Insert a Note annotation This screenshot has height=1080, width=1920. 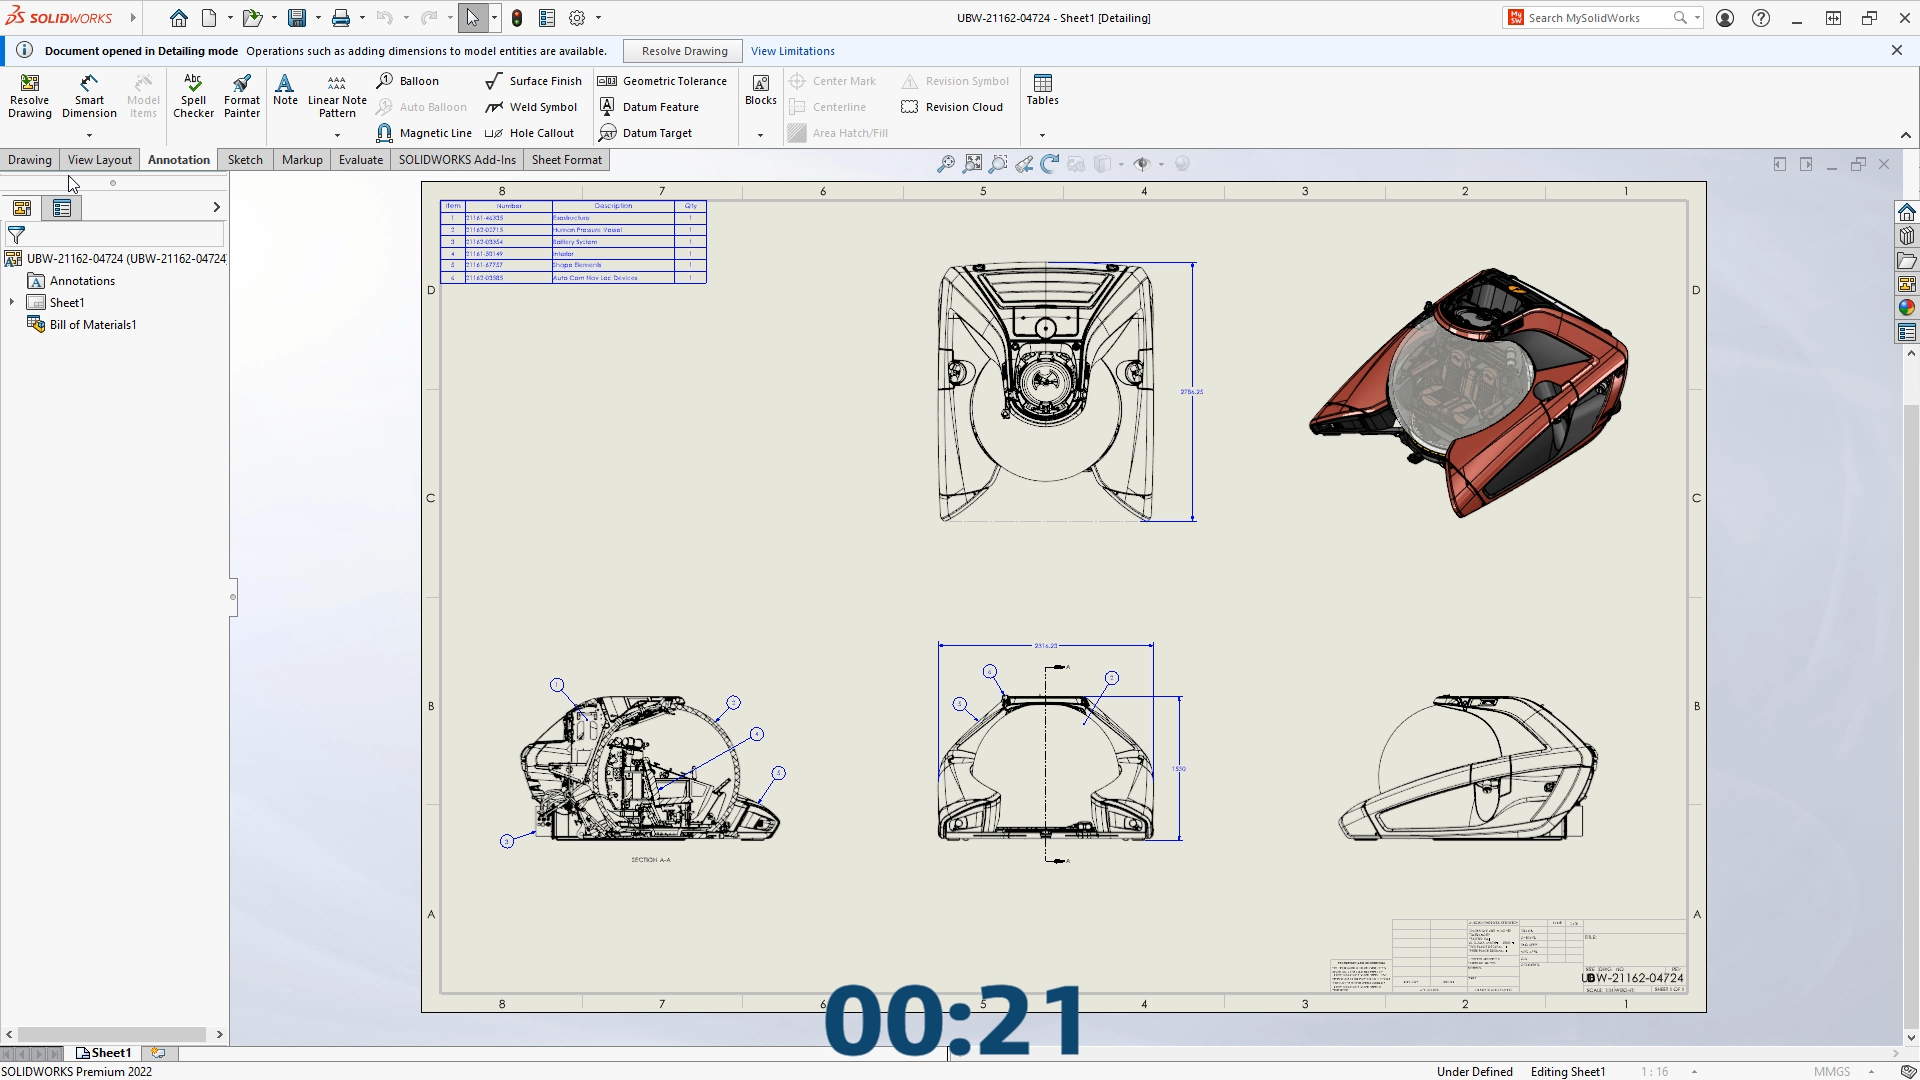point(285,89)
